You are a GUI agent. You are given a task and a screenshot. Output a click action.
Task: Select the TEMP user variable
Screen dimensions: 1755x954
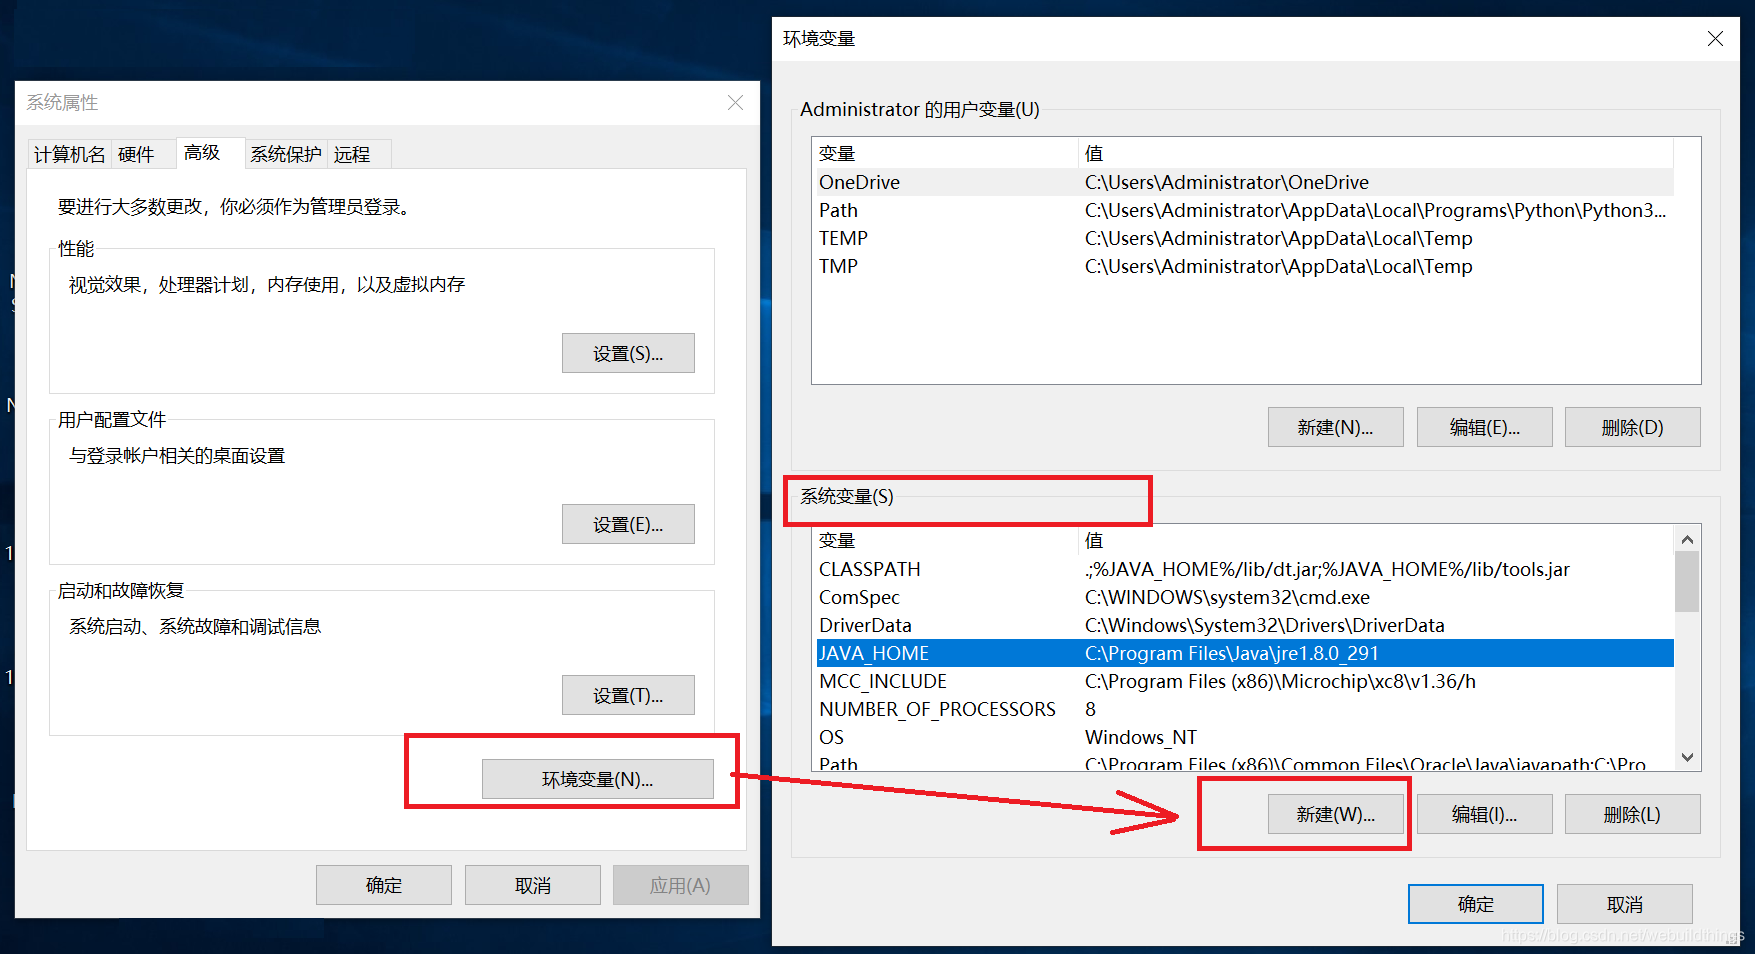click(x=1245, y=238)
